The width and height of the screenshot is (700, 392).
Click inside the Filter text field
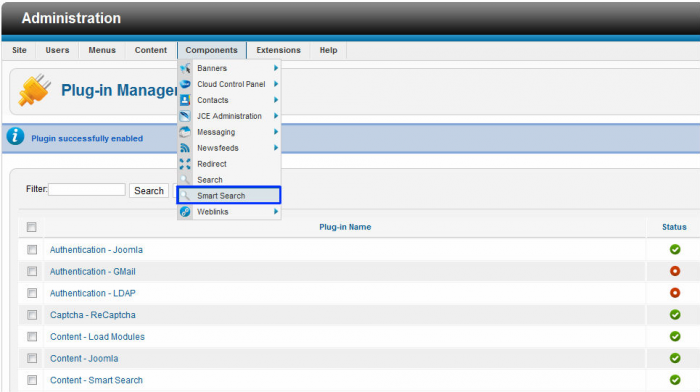(x=87, y=189)
